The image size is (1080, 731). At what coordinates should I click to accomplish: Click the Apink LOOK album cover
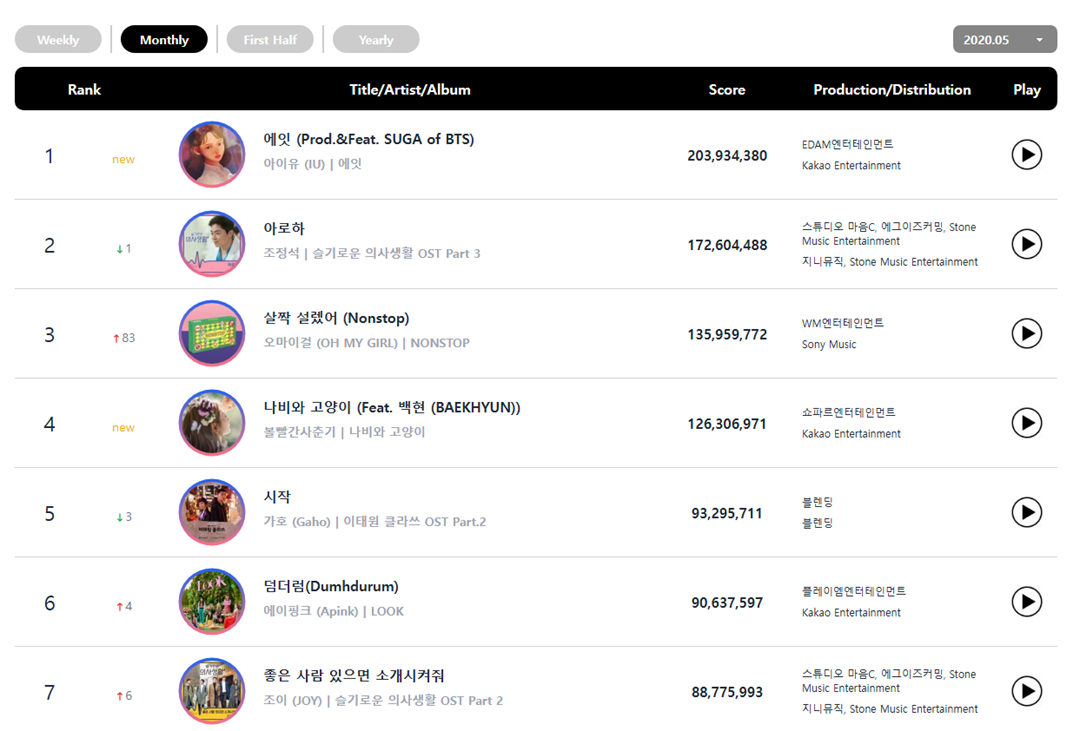(211, 601)
